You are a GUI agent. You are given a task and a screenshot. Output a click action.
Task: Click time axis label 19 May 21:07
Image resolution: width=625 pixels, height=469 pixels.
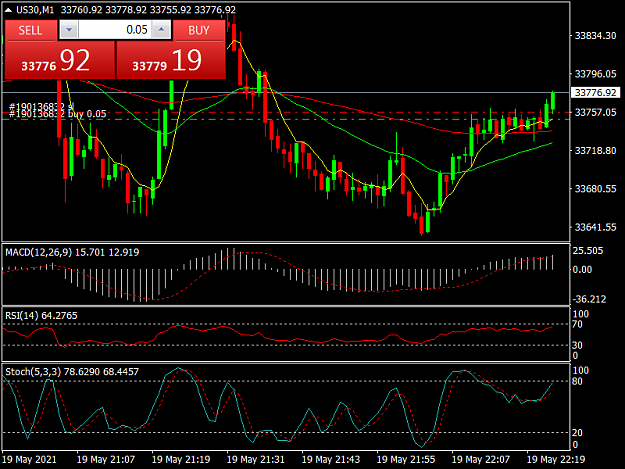tap(106, 459)
